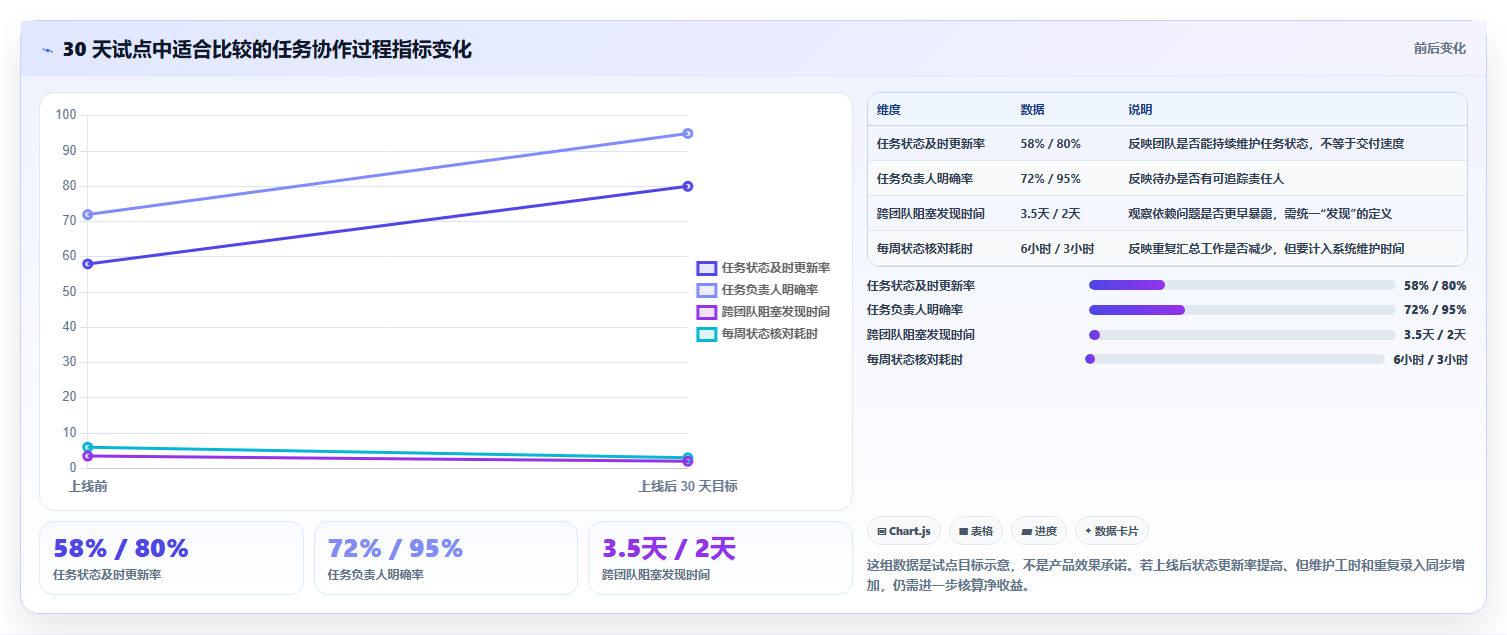Click the description about 统一“发现”的定义
1507x635 pixels.
[1260, 214]
